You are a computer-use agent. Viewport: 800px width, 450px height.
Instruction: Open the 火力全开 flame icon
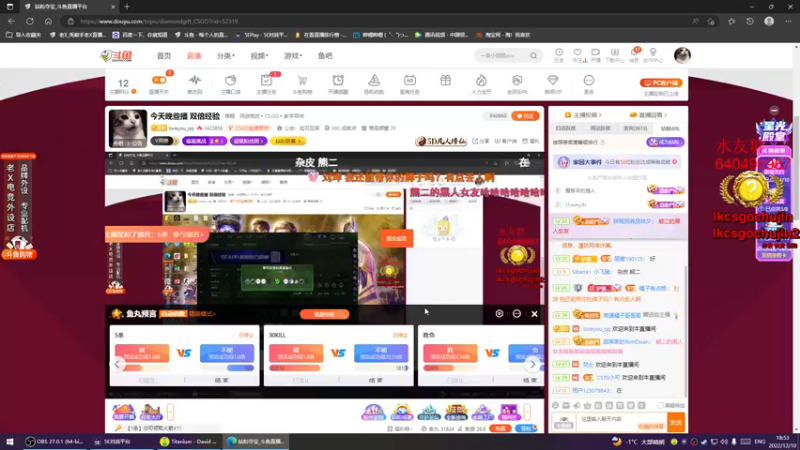[481, 81]
